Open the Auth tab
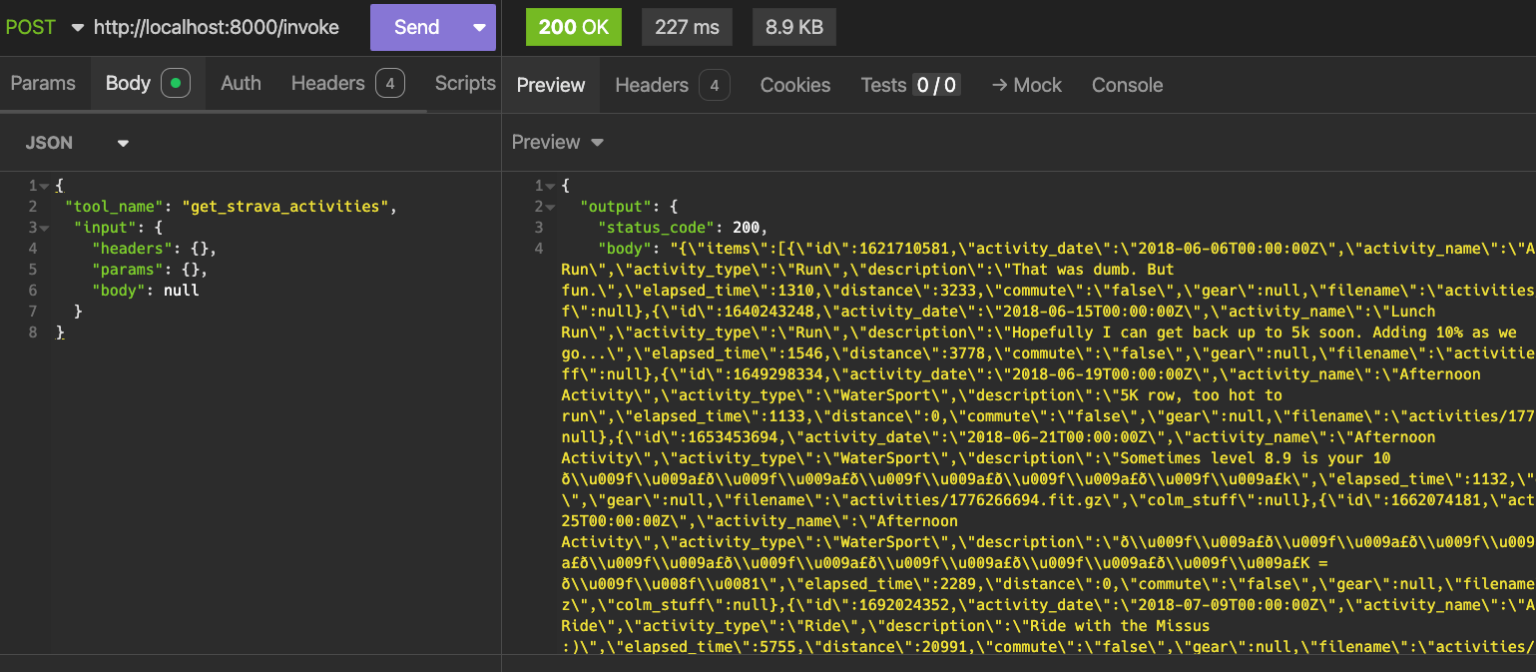The width and height of the screenshot is (1536, 672). tap(240, 85)
